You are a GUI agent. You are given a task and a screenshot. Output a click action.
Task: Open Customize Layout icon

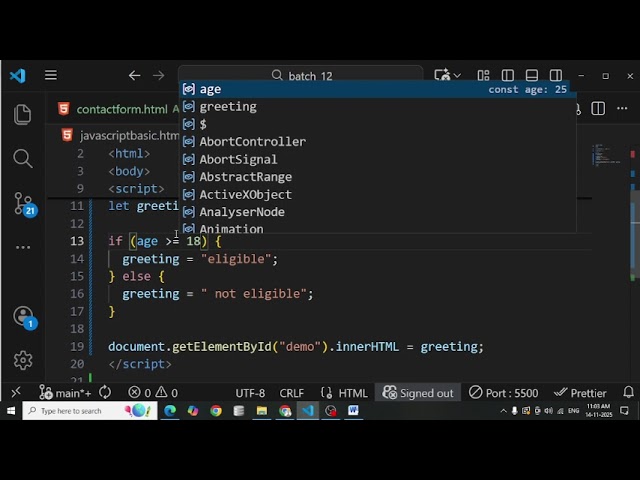click(483, 76)
